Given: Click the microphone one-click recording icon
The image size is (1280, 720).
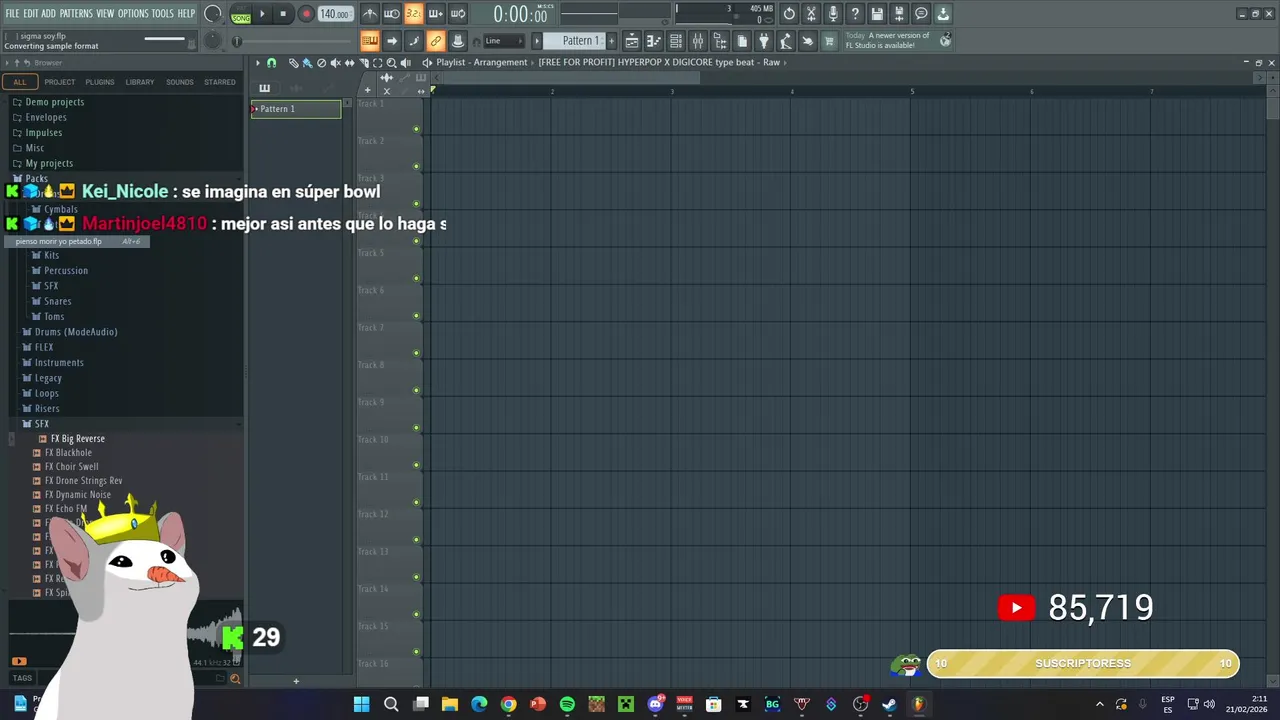Looking at the screenshot, I should (833, 14).
